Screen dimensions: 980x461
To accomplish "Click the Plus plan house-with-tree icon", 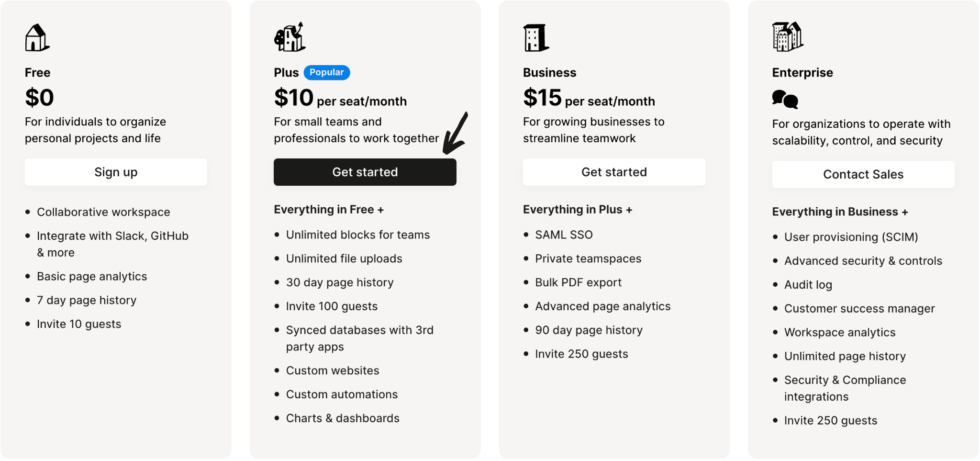I will point(289,38).
